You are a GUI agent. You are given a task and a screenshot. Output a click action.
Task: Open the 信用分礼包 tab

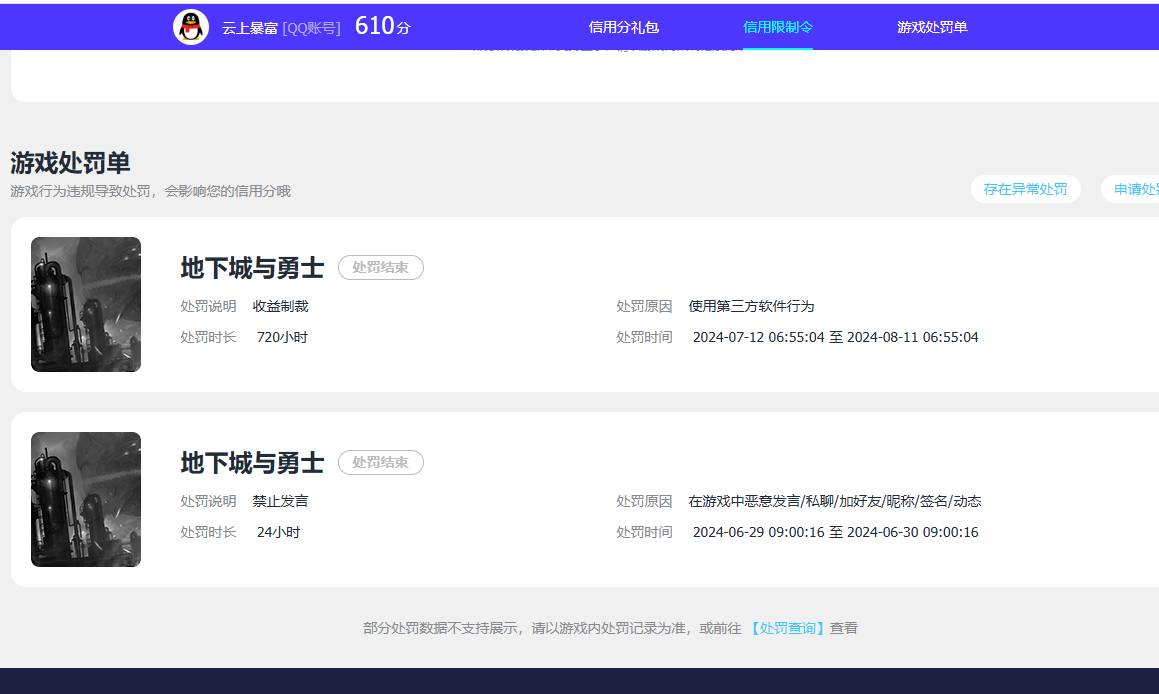tap(623, 27)
